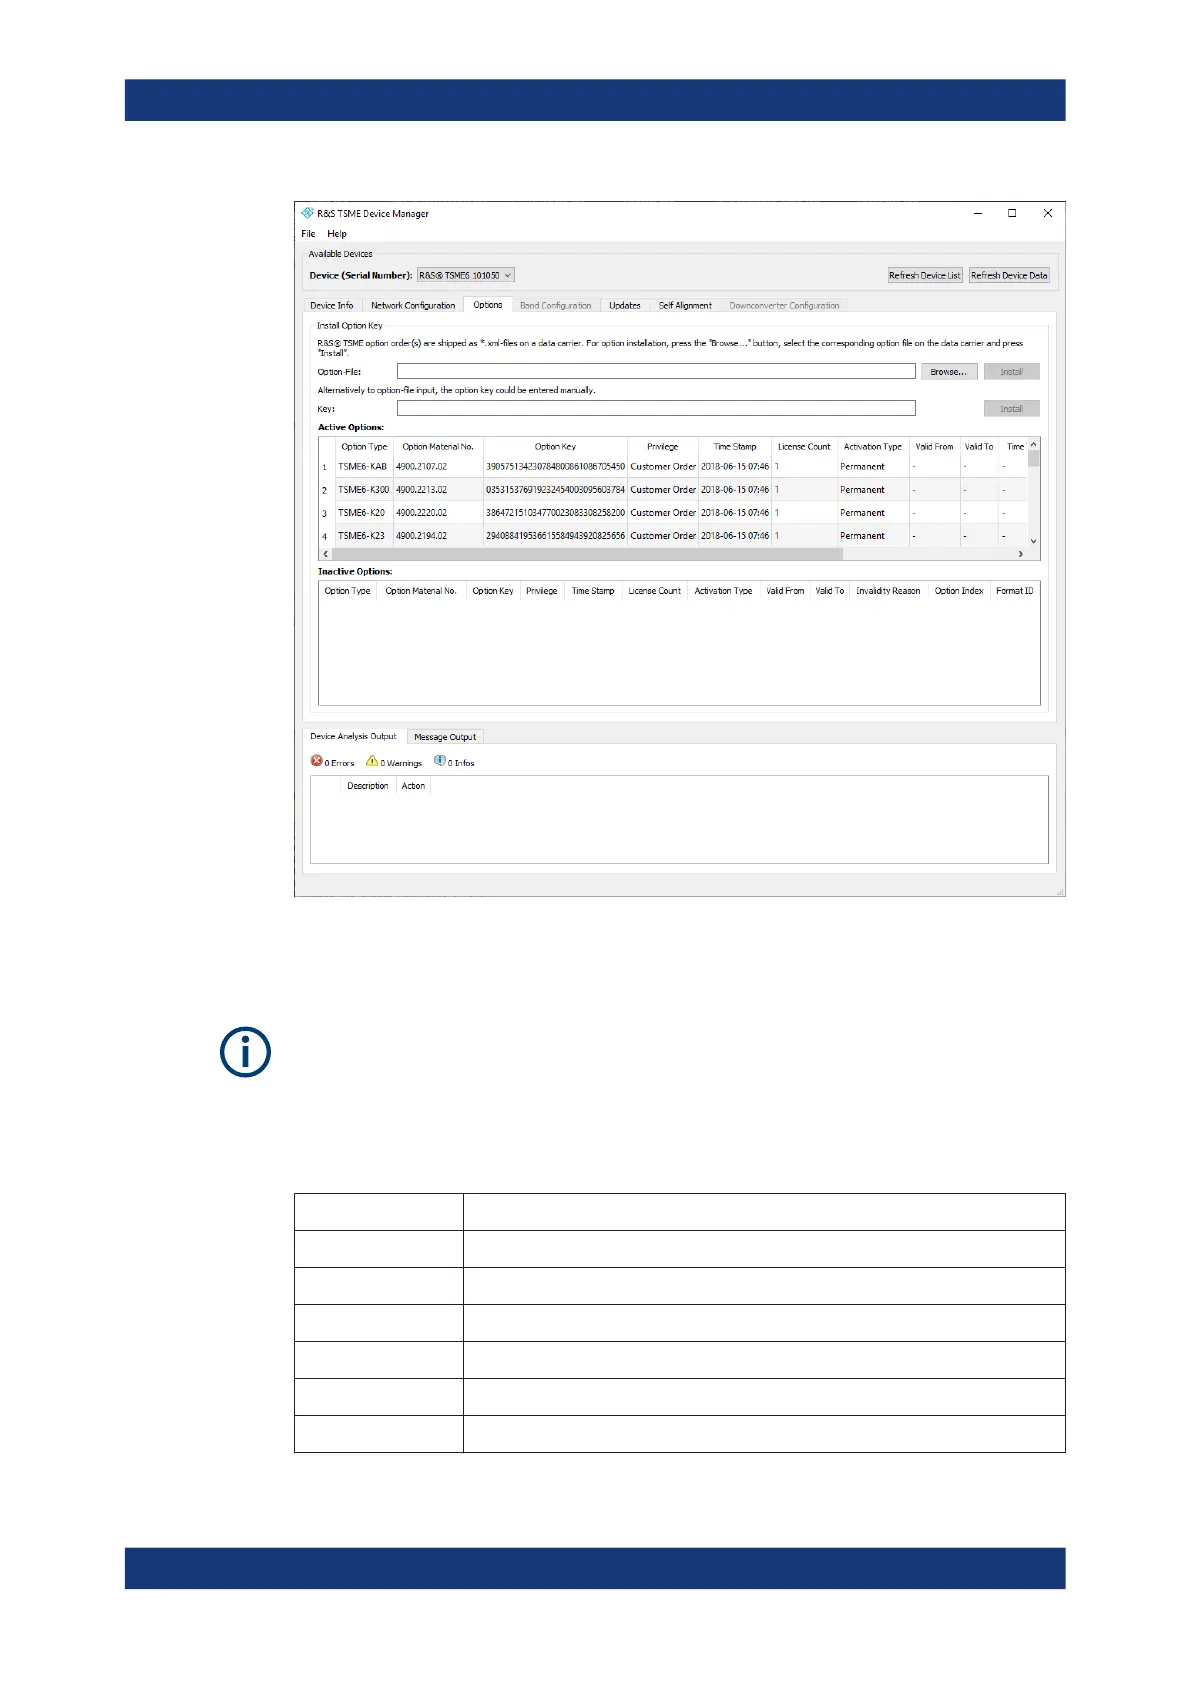Open the Device serial number dropdown
Image resolution: width=1191 pixels, height=1684 pixels.
coord(466,275)
